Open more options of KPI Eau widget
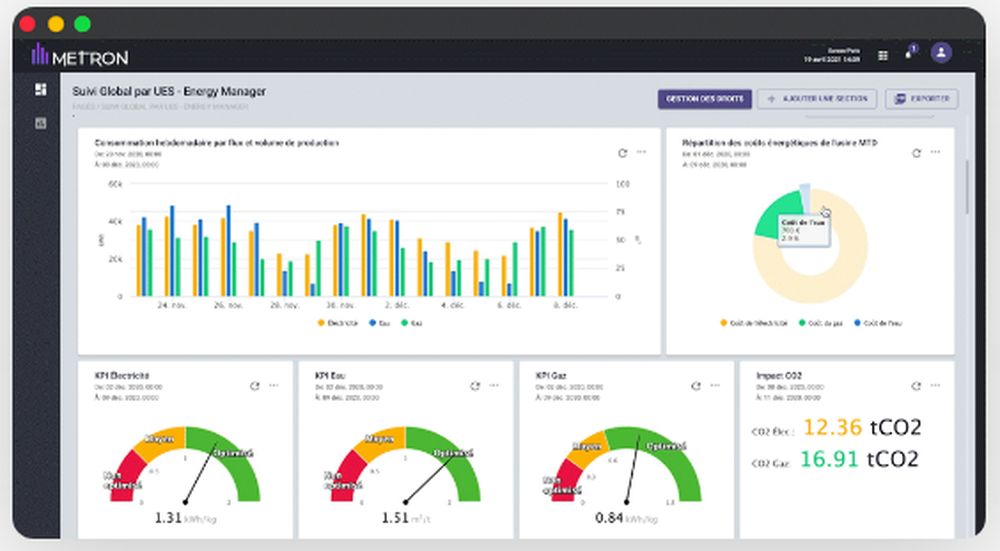The height and width of the screenshot is (551, 1000). click(x=494, y=385)
